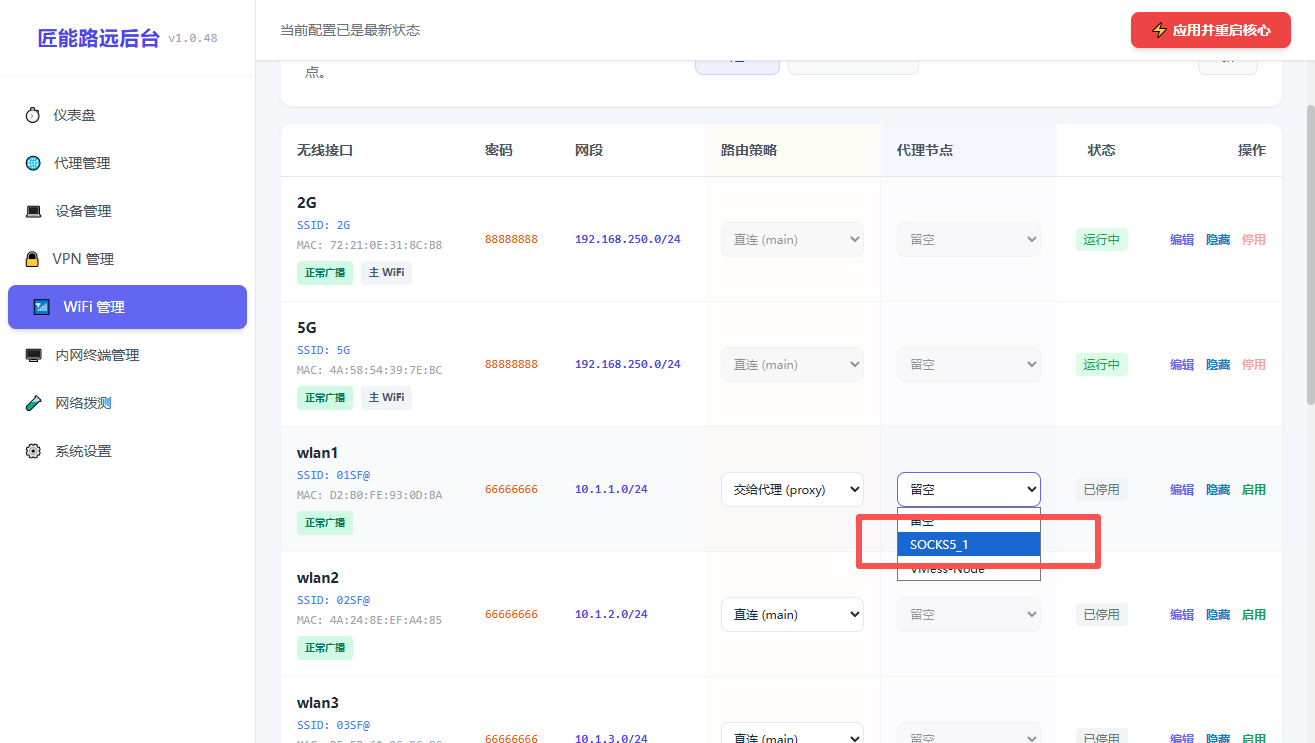Edit the wlan2 interface via 编辑
Viewport: 1315px width, 743px height.
click(x=1182, y=615)
